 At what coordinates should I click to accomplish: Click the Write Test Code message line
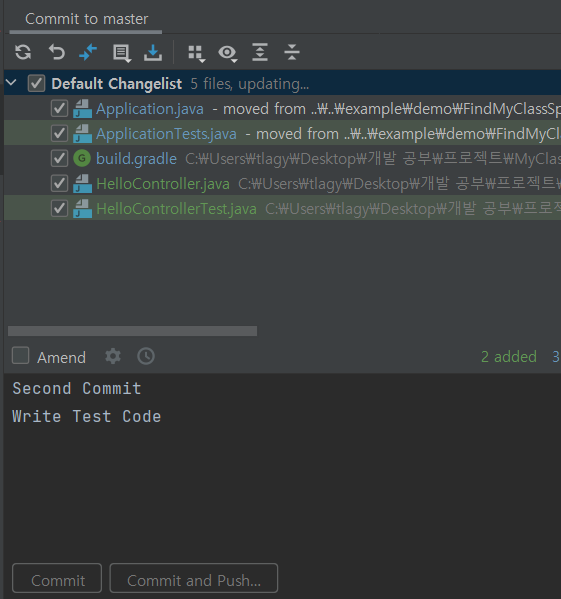[87, 416]
